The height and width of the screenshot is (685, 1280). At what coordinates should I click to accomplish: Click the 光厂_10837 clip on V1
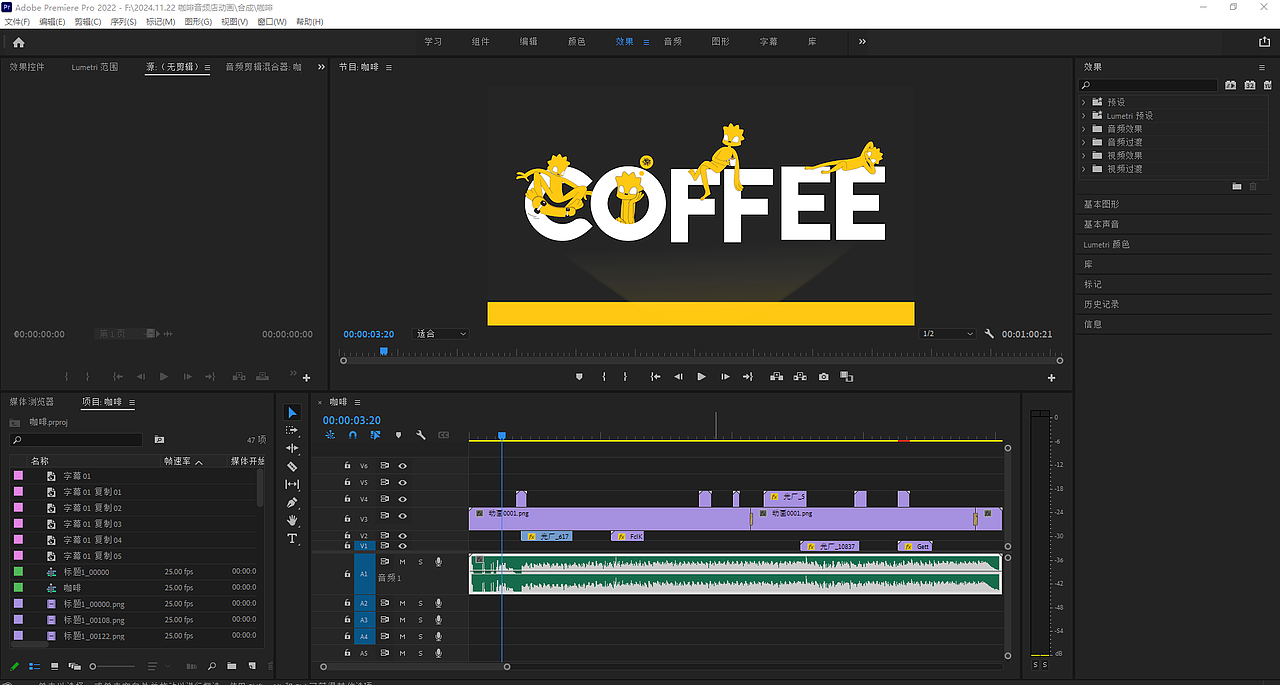pos(829,546)
